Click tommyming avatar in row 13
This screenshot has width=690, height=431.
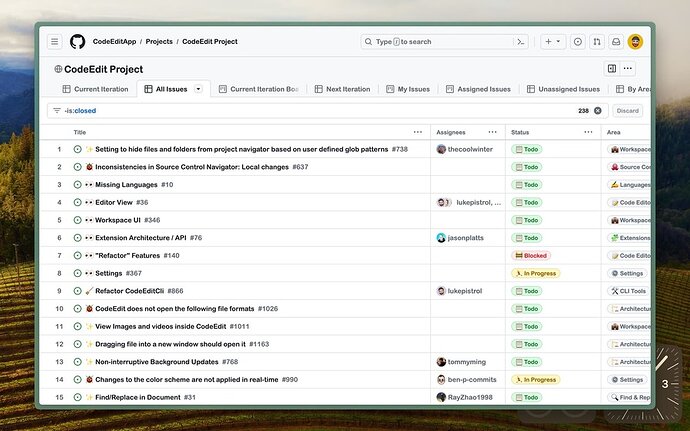point(441,362)
